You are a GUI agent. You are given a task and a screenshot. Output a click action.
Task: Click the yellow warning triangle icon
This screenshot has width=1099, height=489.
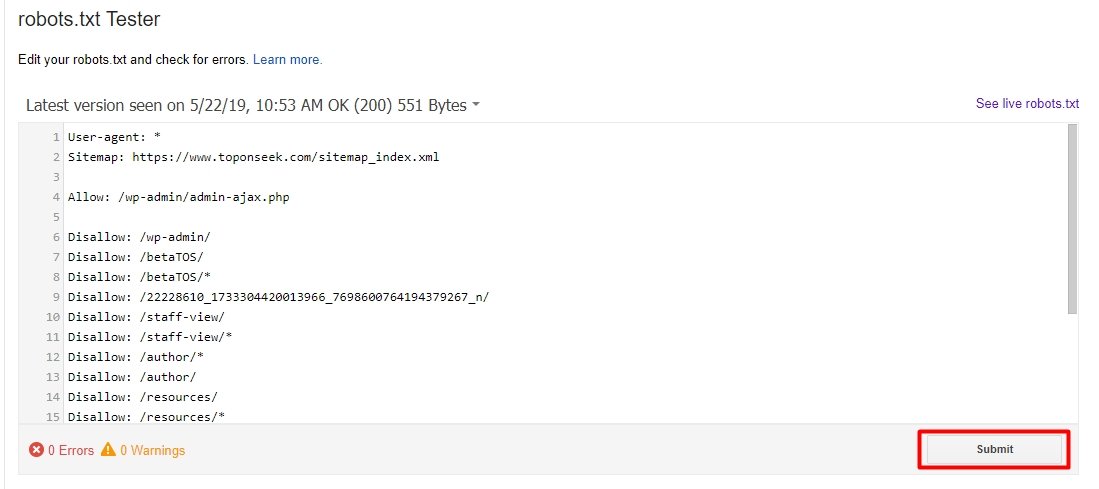(108, 450)
